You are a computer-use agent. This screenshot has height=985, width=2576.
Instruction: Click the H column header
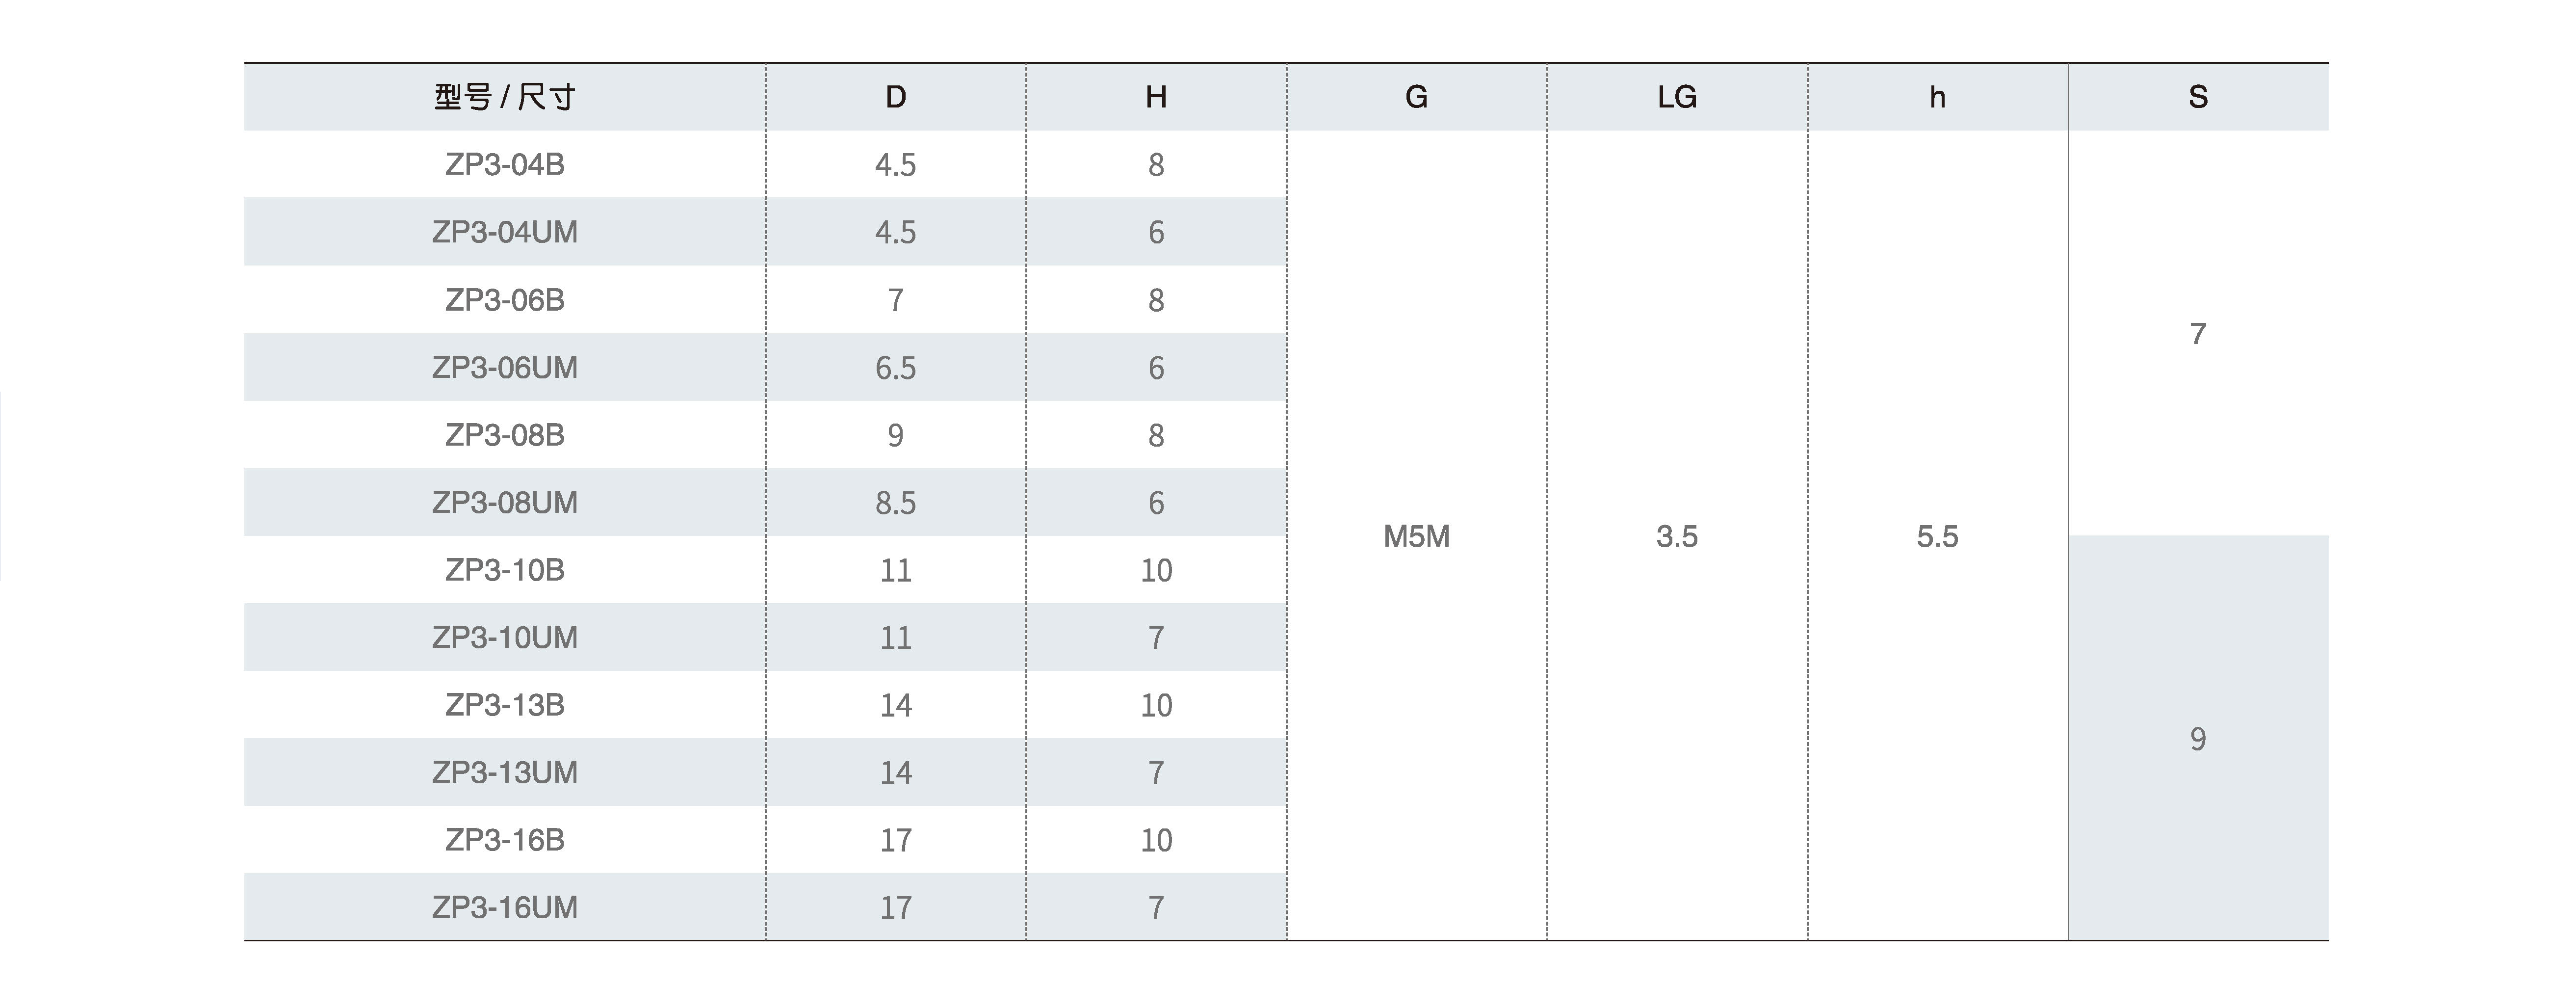tap(1156, 97)
